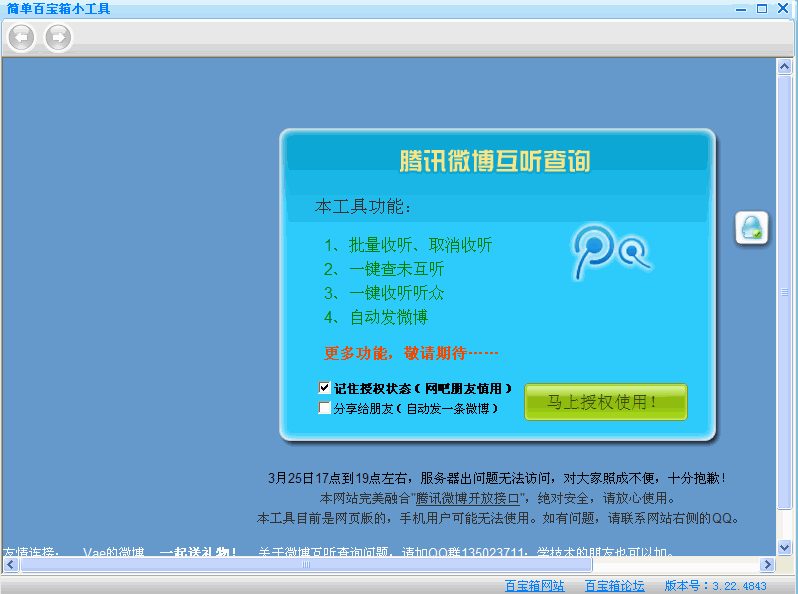Click feature line 一键收听听众

(x=384, y=293)
